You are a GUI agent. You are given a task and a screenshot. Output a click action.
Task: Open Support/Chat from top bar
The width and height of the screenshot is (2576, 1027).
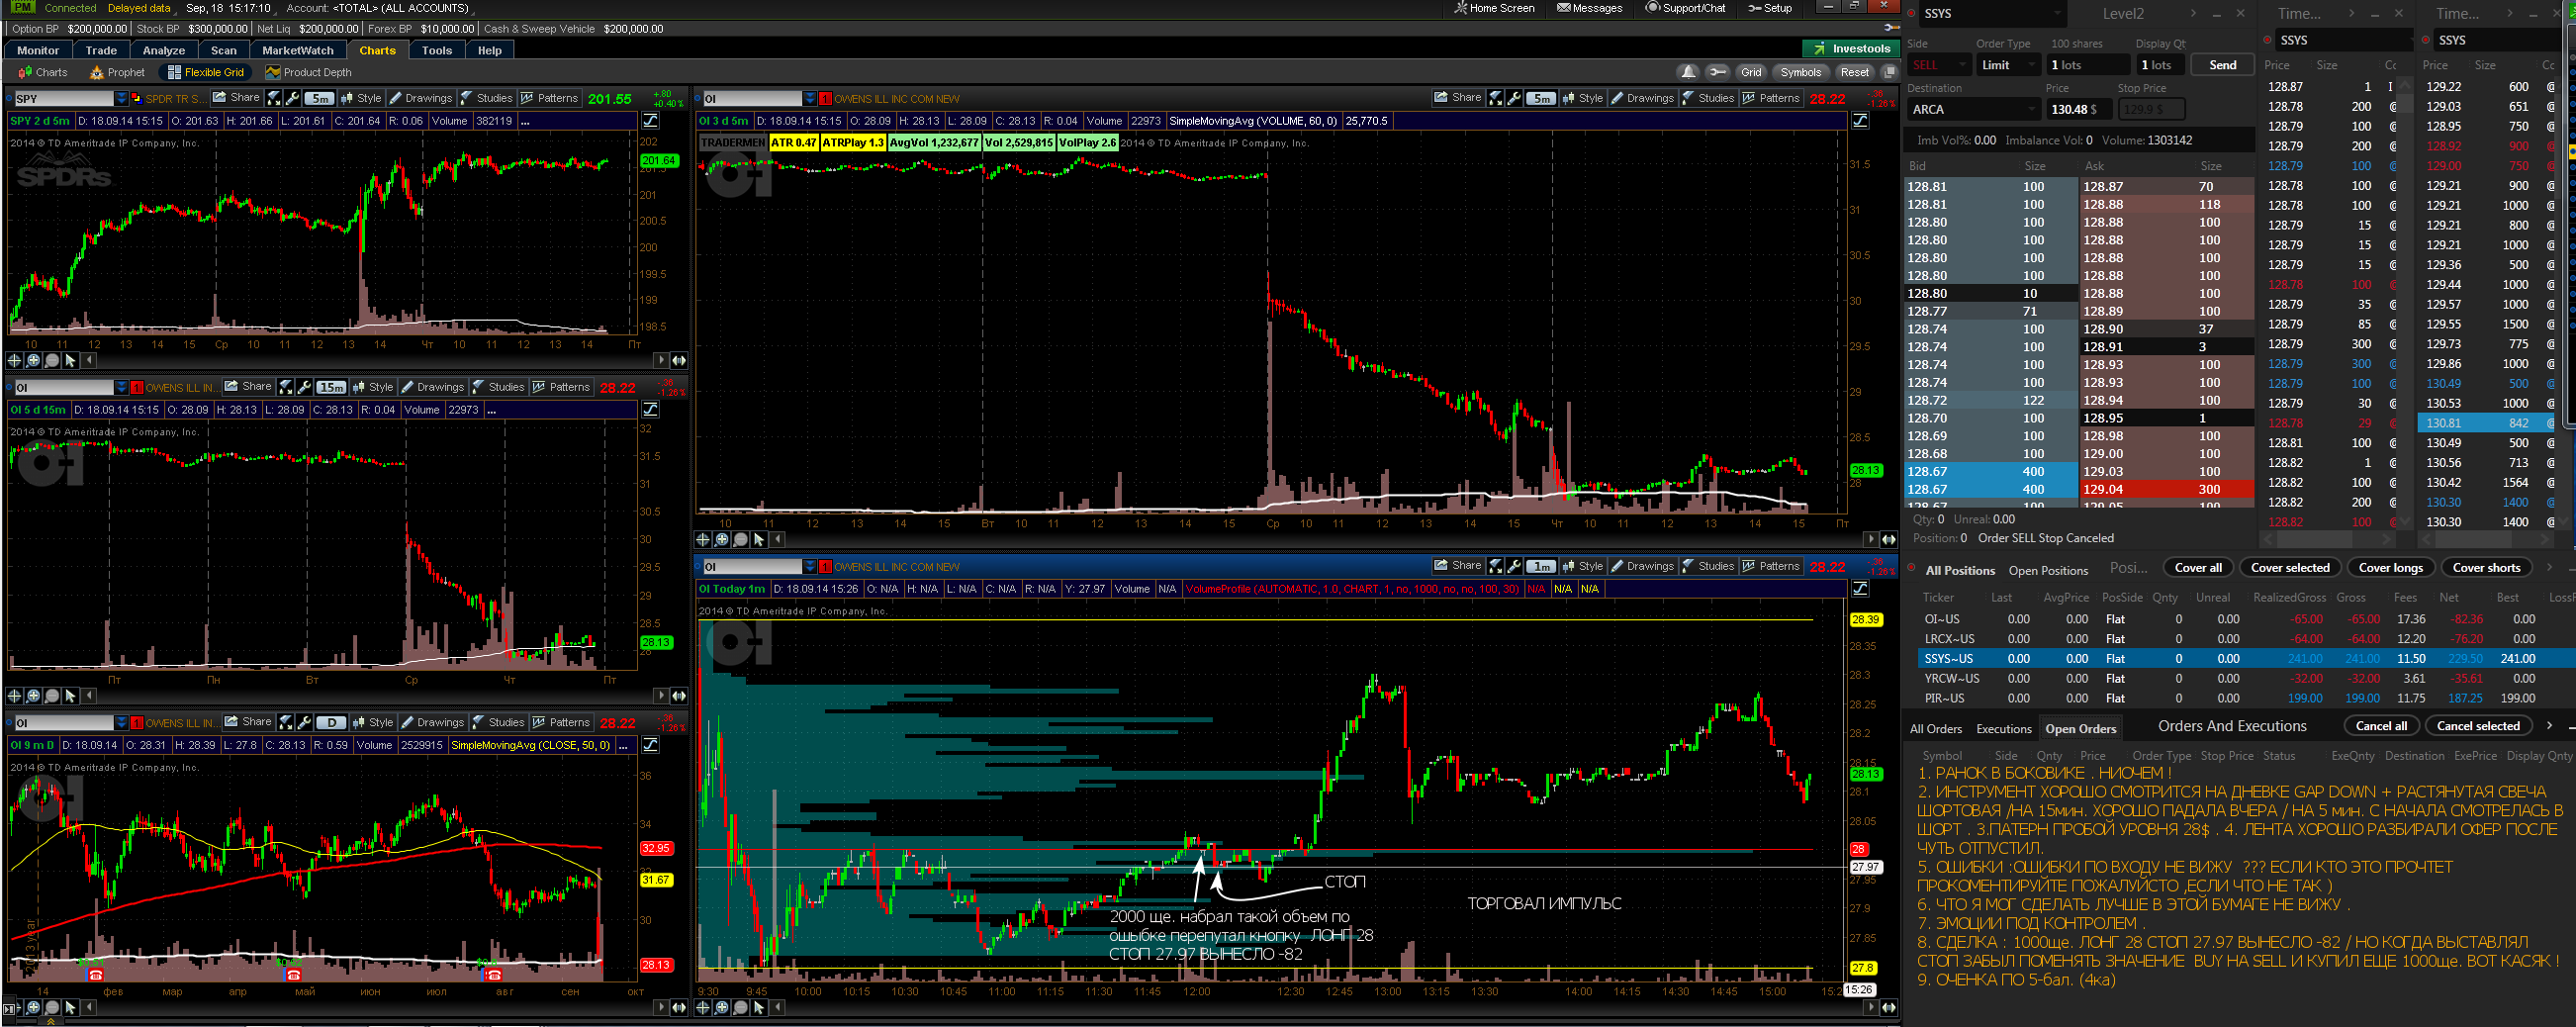click(1685, 8)
